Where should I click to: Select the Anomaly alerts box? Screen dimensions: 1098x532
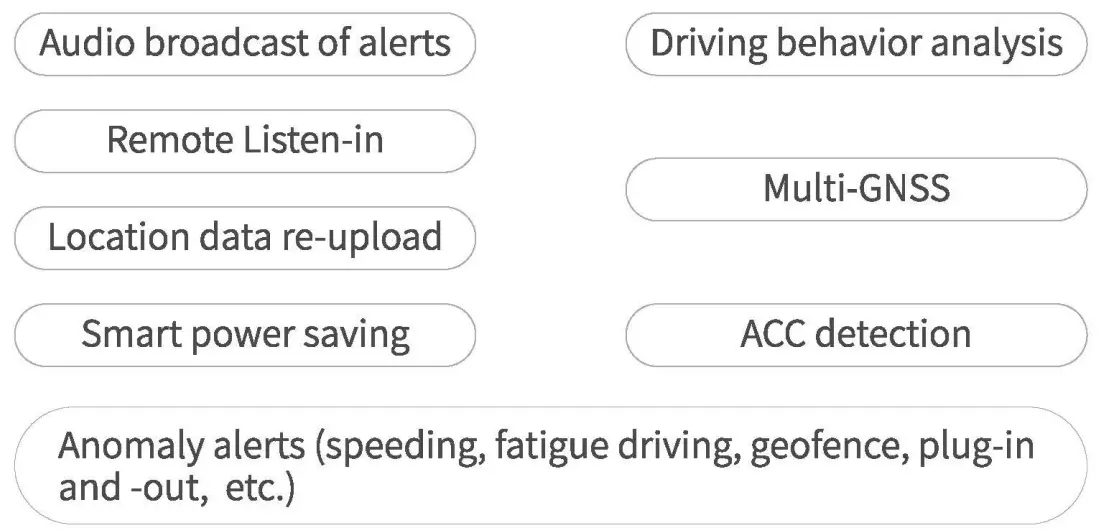[x=550, y=465]
